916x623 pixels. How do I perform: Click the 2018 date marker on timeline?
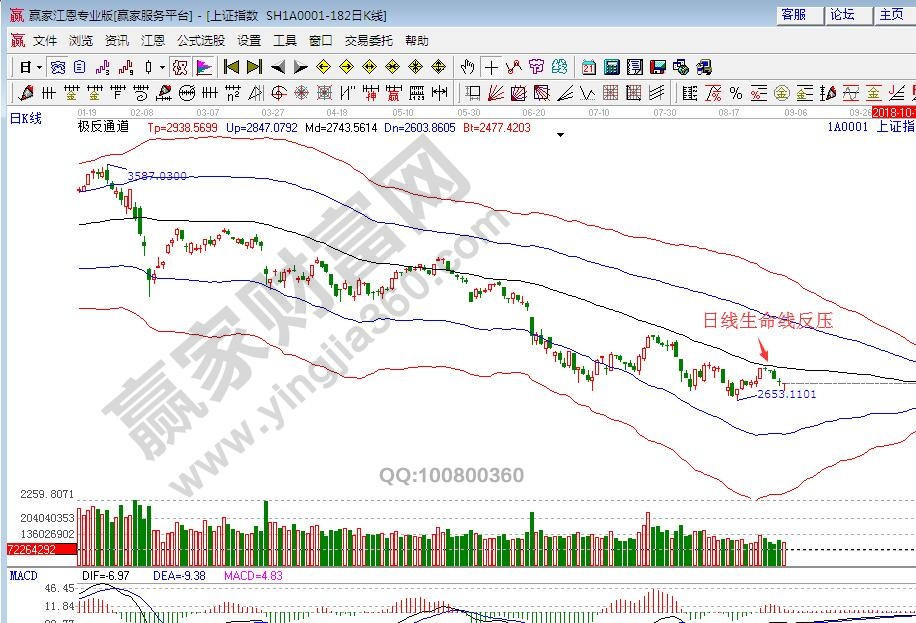click(x=893, y=112)
